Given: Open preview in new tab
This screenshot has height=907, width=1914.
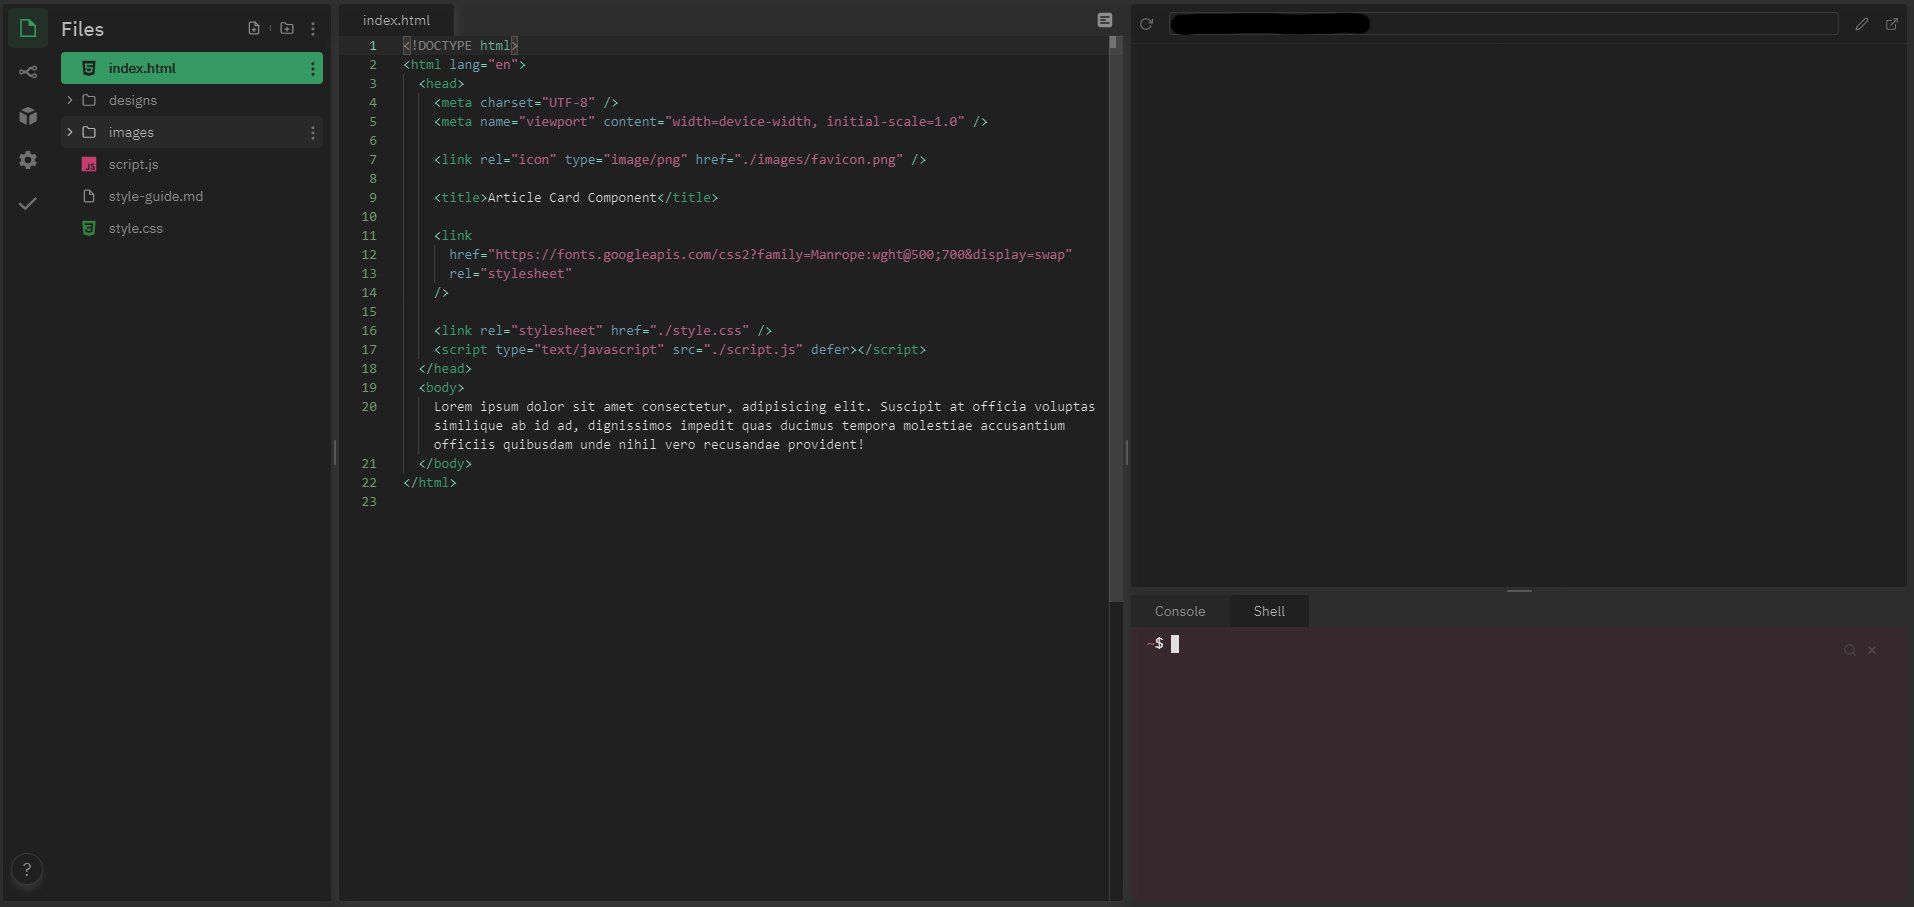Looking at the screenshot, I should coord(1892,24).
